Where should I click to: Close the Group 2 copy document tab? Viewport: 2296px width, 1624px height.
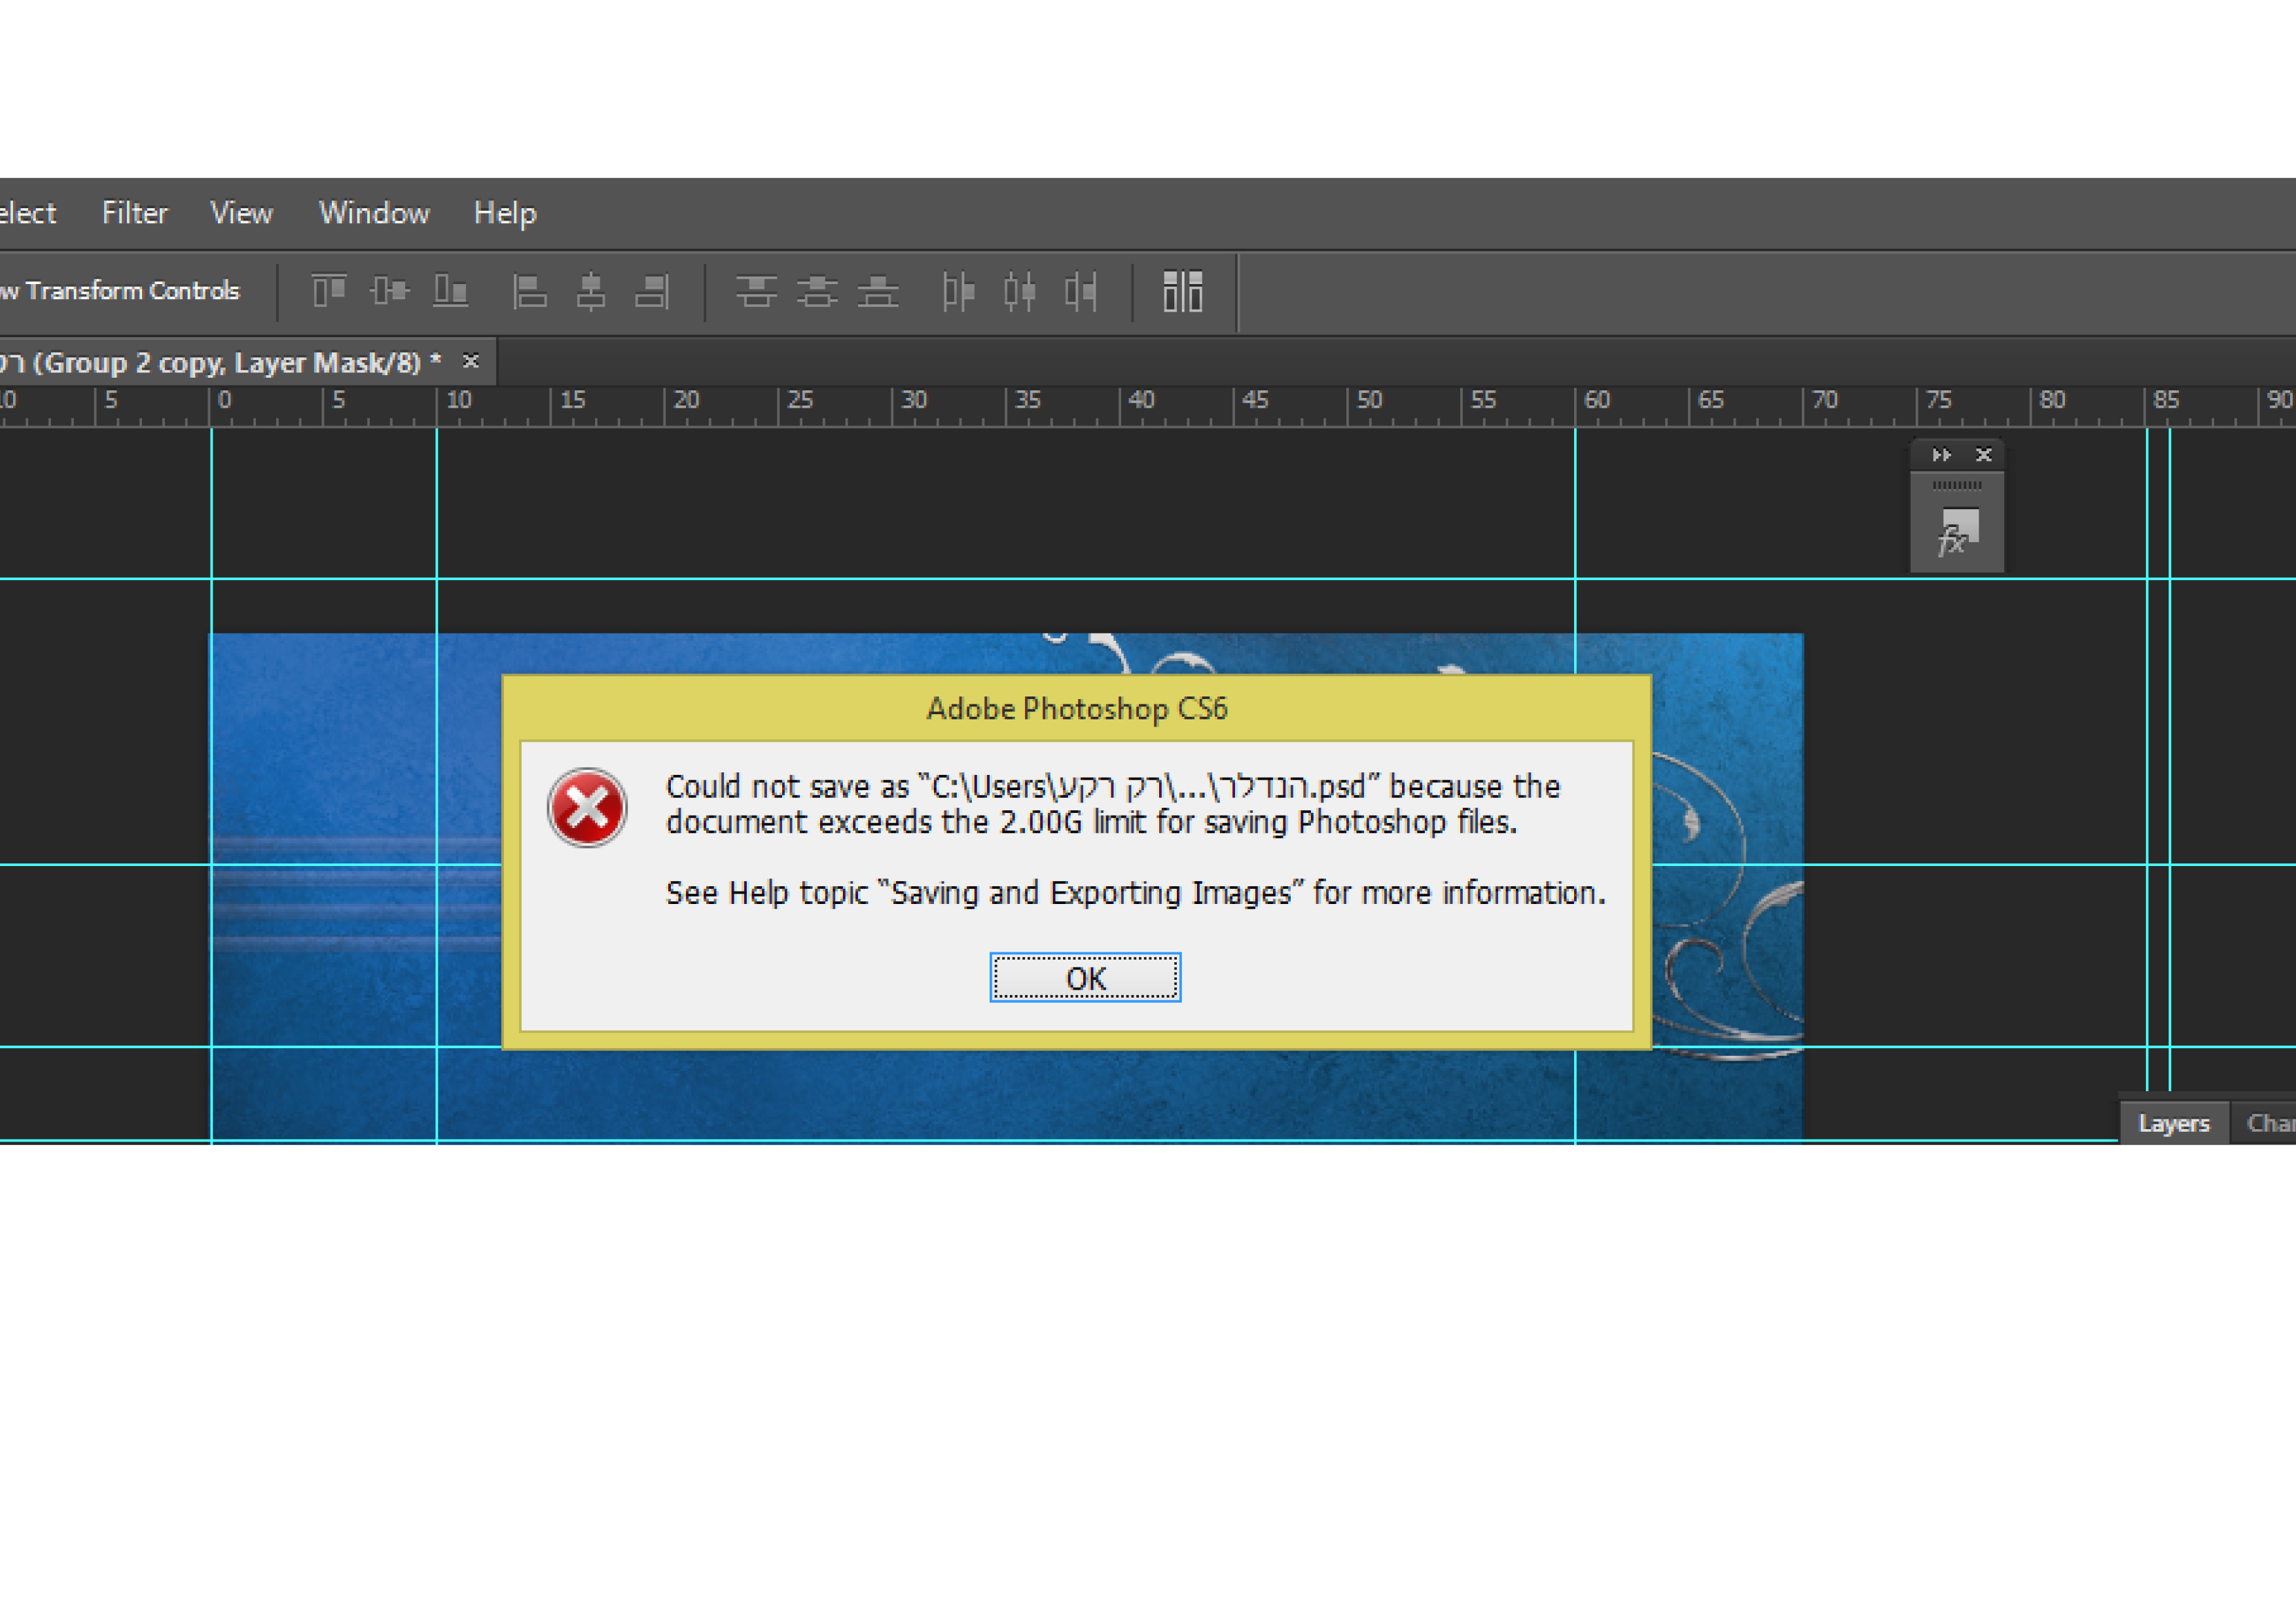pos(471,361)
